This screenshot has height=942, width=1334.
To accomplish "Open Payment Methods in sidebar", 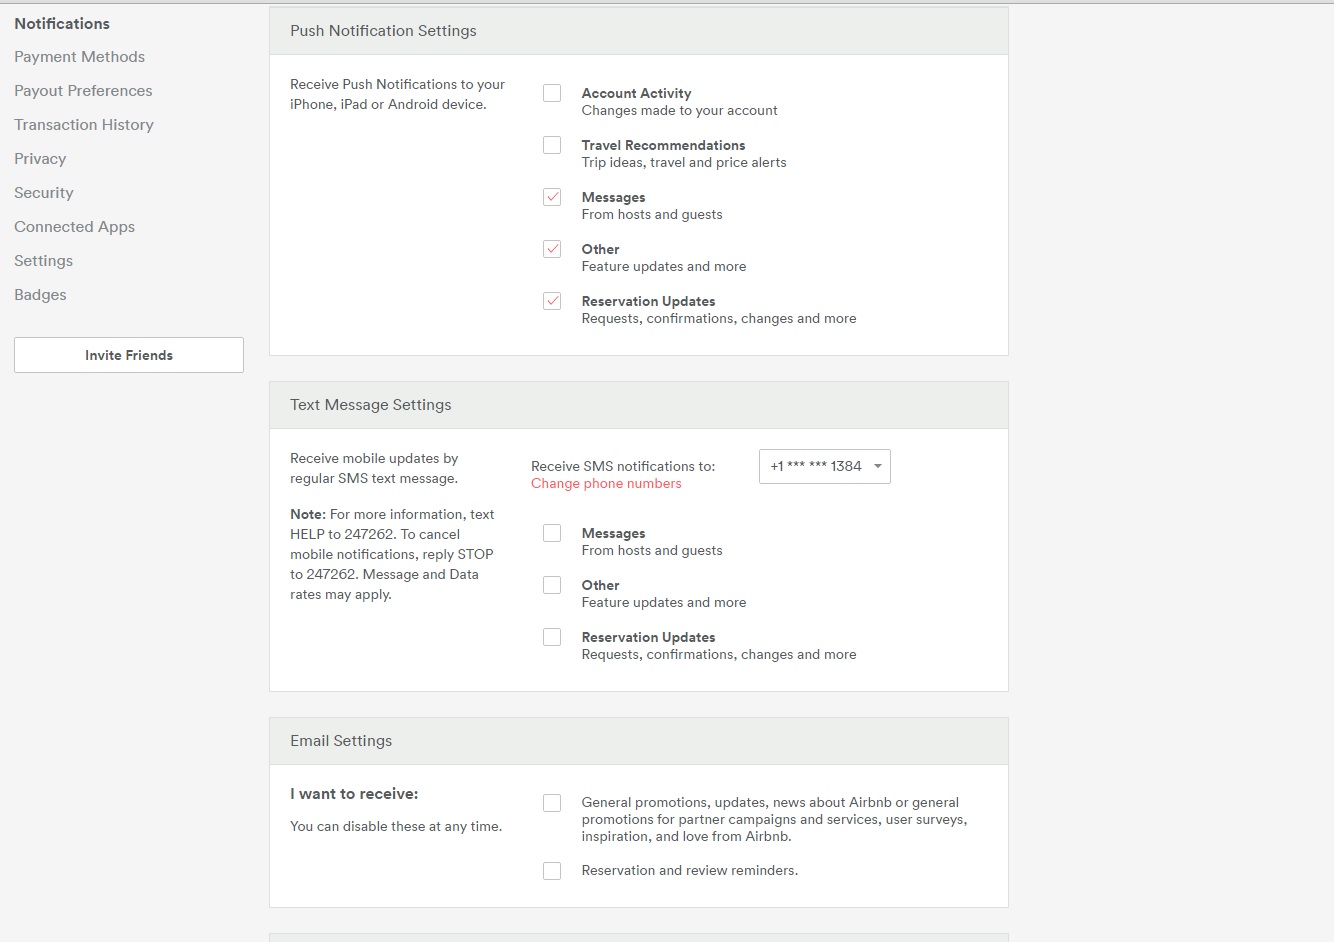I will pyautogui.click(x=80, y=57).
